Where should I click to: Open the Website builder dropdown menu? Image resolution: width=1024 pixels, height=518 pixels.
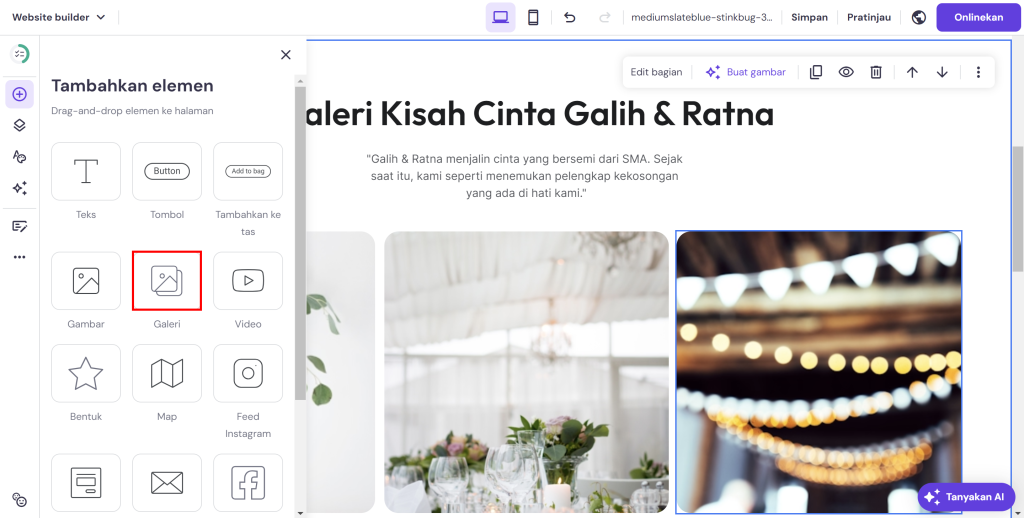click(59, 18)
